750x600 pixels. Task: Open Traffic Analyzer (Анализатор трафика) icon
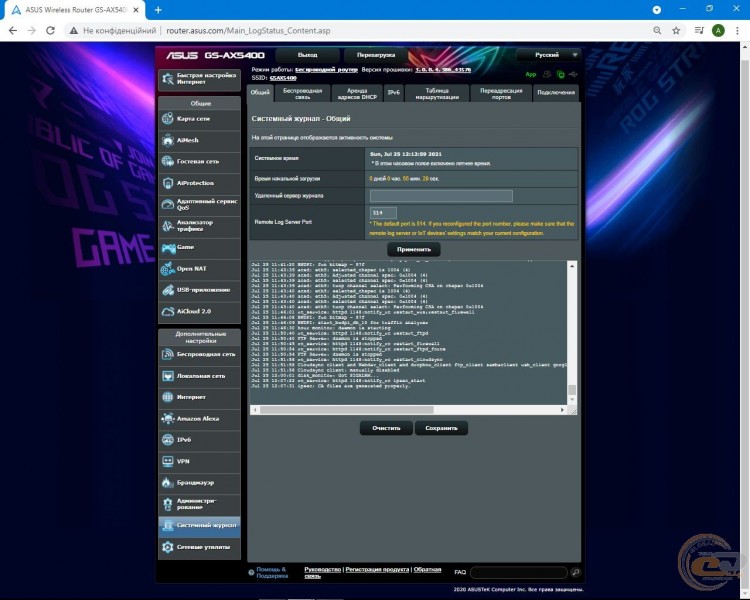coord(167,225)
